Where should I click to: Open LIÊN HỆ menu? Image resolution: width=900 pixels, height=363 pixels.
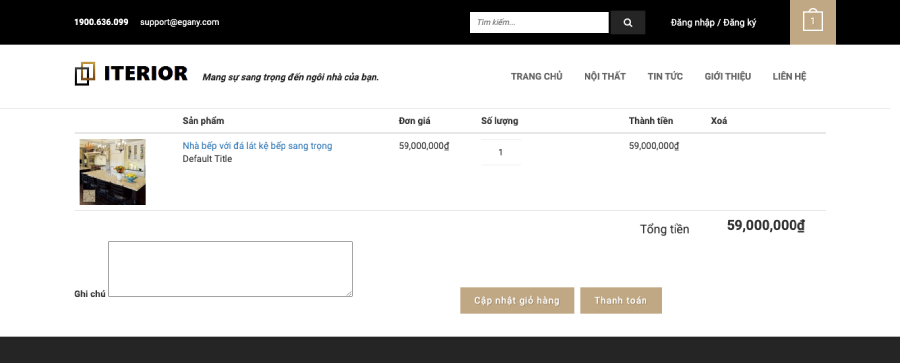[789, 76]
